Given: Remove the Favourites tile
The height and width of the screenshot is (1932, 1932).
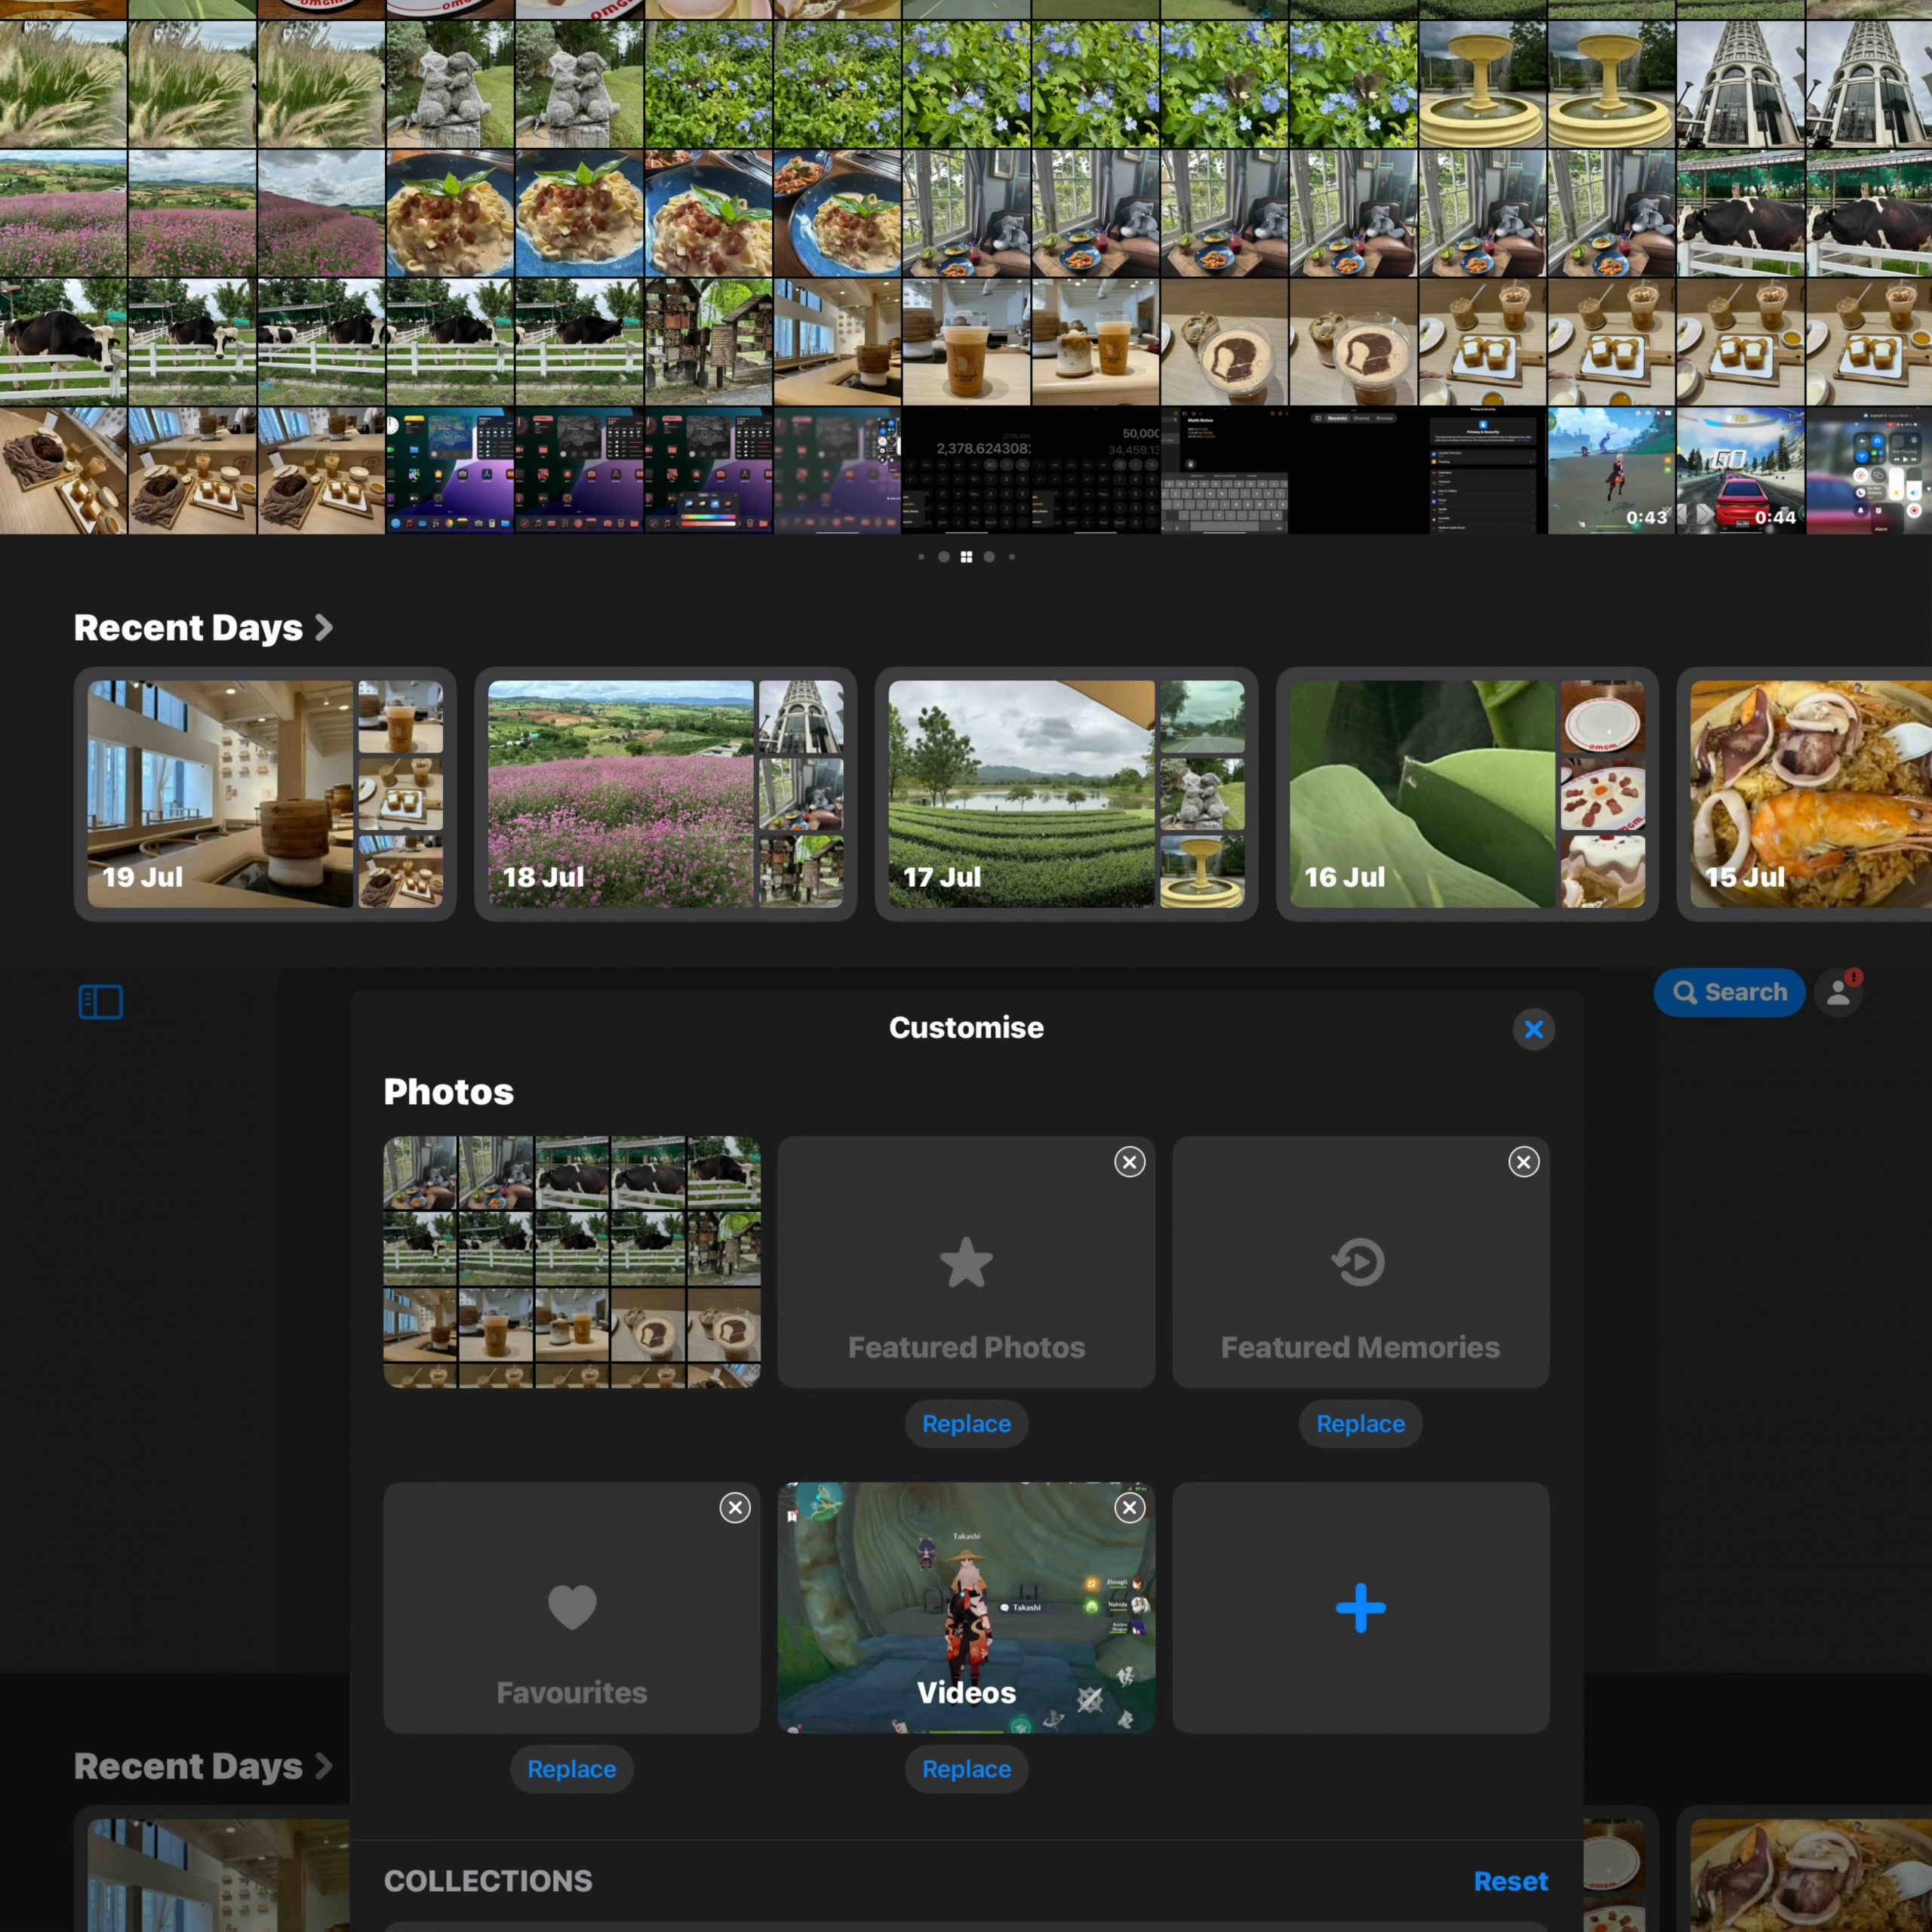Looking at the screenshot, I should tap(735, 1507).
